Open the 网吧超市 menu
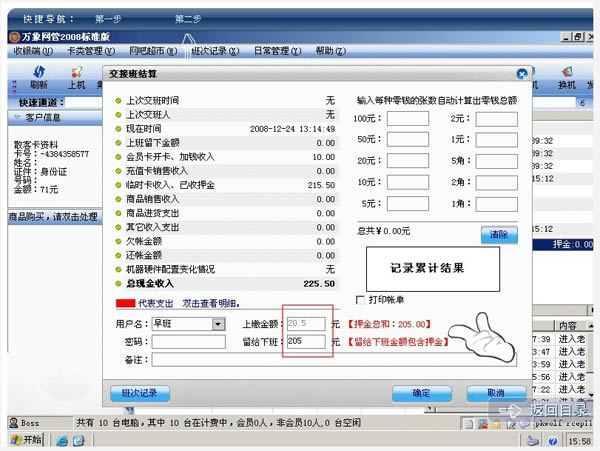The image size is (600, 451). click(x=153, y=51)
